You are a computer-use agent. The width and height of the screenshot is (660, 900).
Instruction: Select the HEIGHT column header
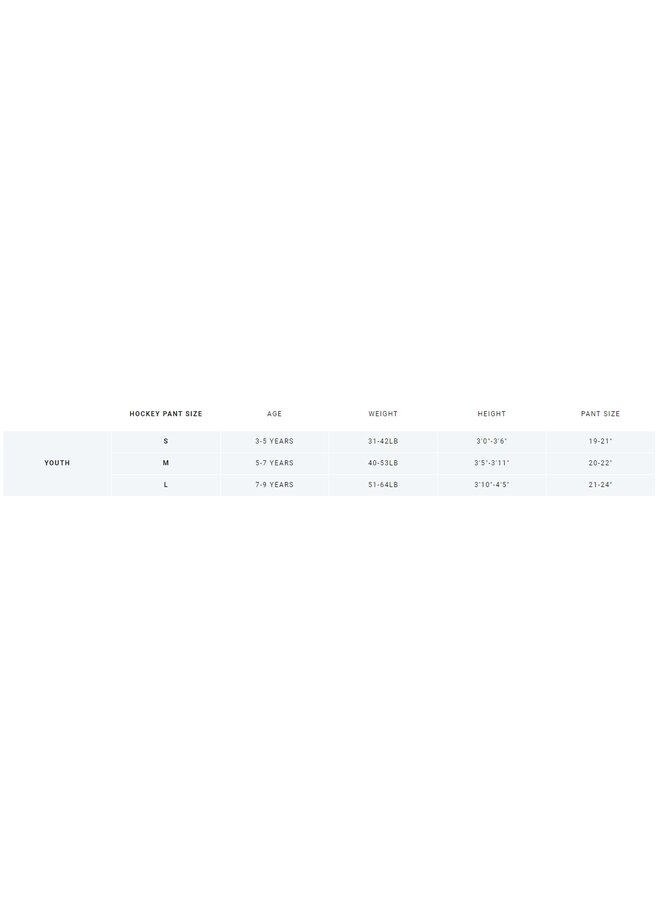(x=491, y=414)
